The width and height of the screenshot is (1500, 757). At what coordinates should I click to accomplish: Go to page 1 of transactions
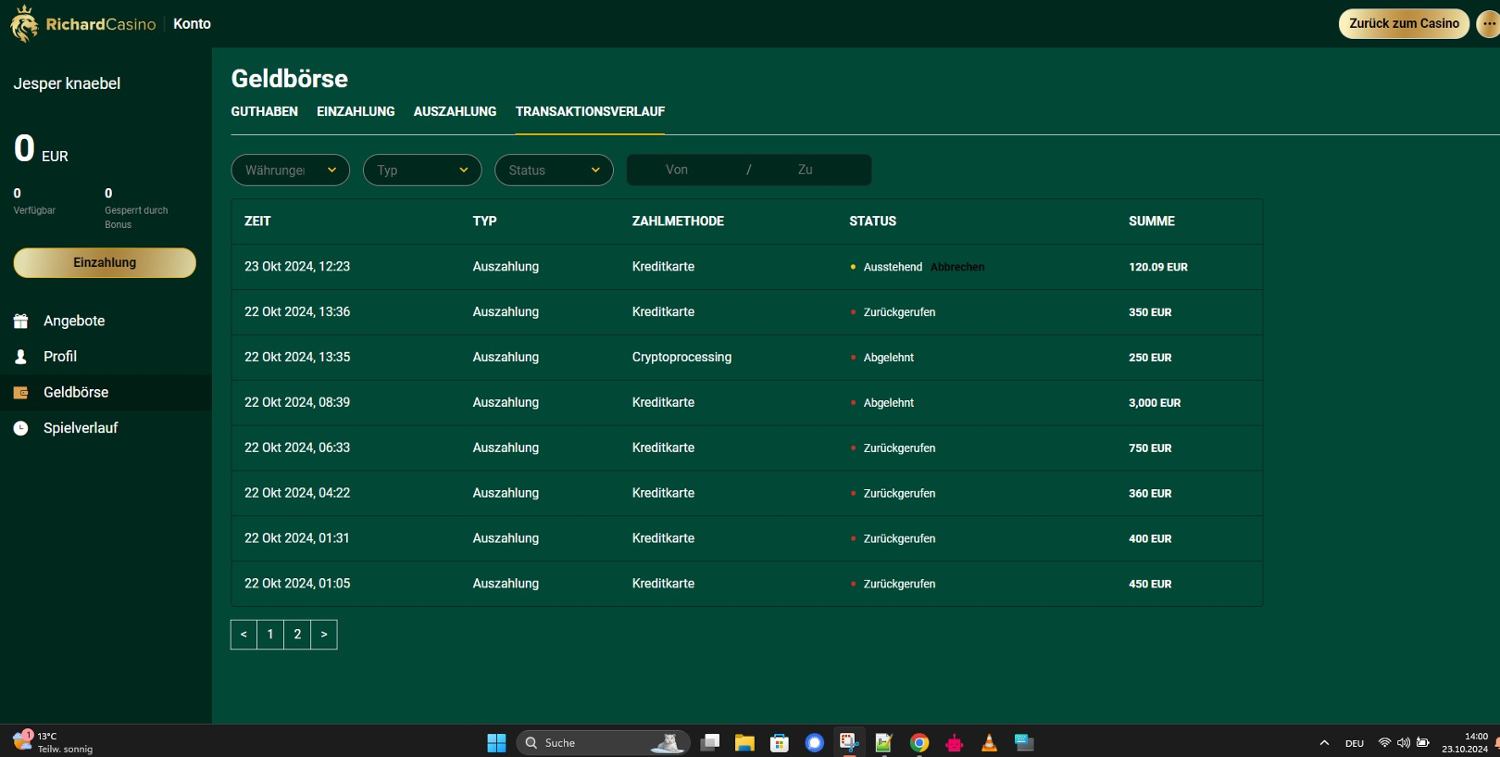[x=270, y=635]
